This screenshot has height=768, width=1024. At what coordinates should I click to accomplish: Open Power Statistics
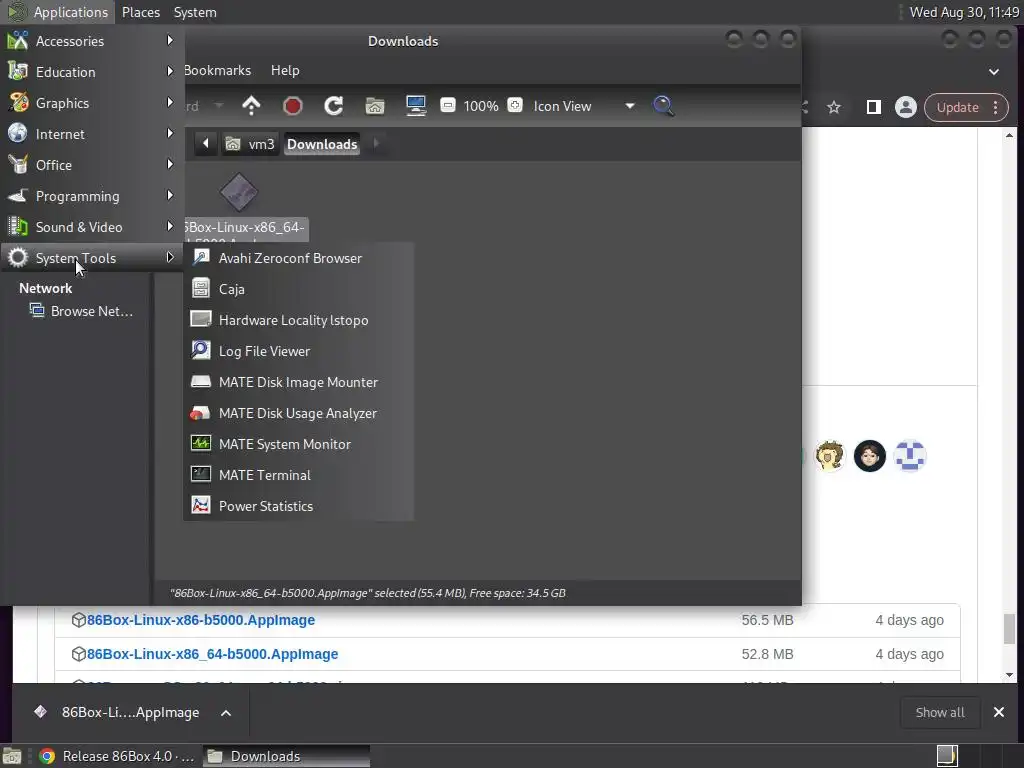[x=299, y=506]
